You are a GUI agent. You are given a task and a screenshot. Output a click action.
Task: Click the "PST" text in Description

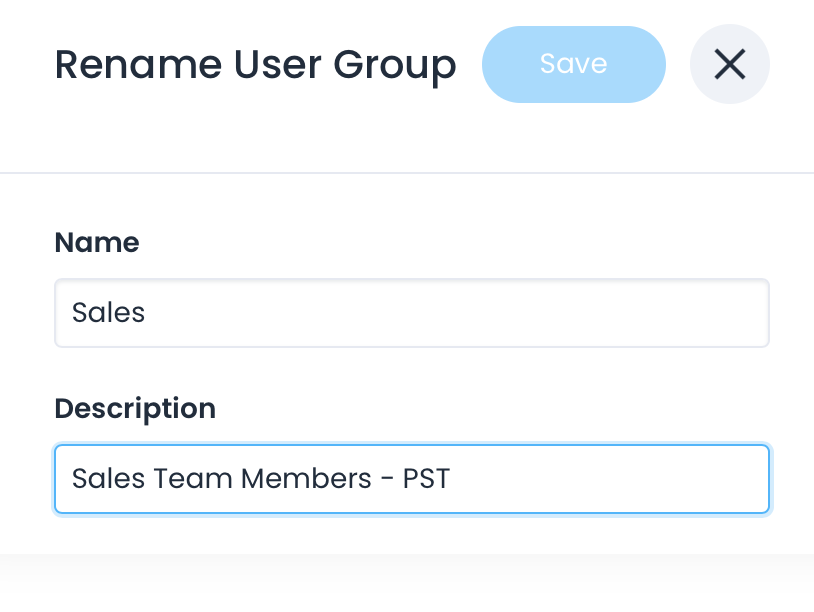(x=426, y=479)
